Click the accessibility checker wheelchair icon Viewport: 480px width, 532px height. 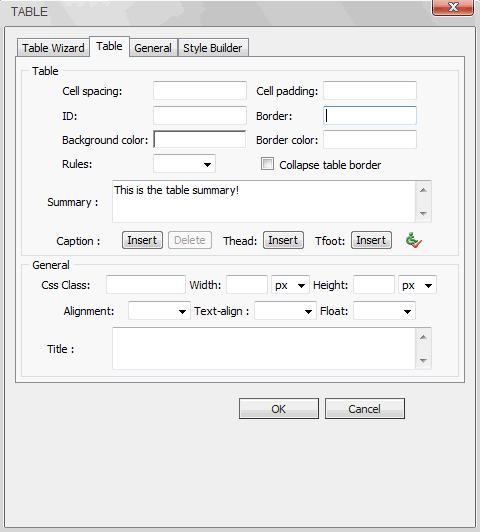pos(414,240)
